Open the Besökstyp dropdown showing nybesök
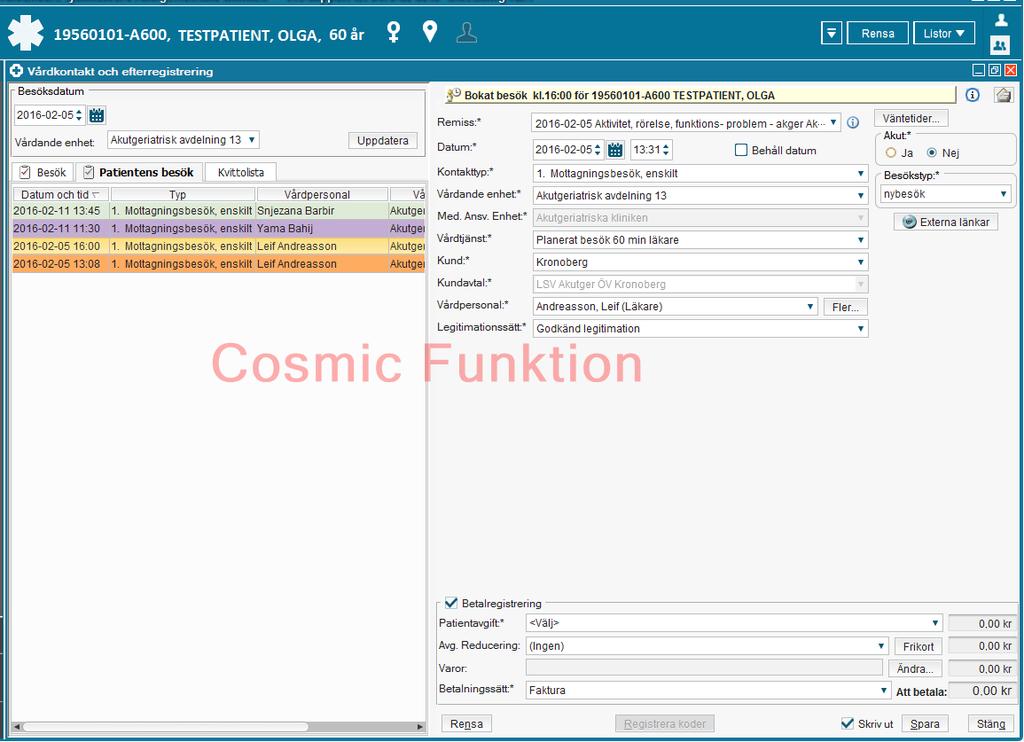1024x742 pixels. point(945,194)
